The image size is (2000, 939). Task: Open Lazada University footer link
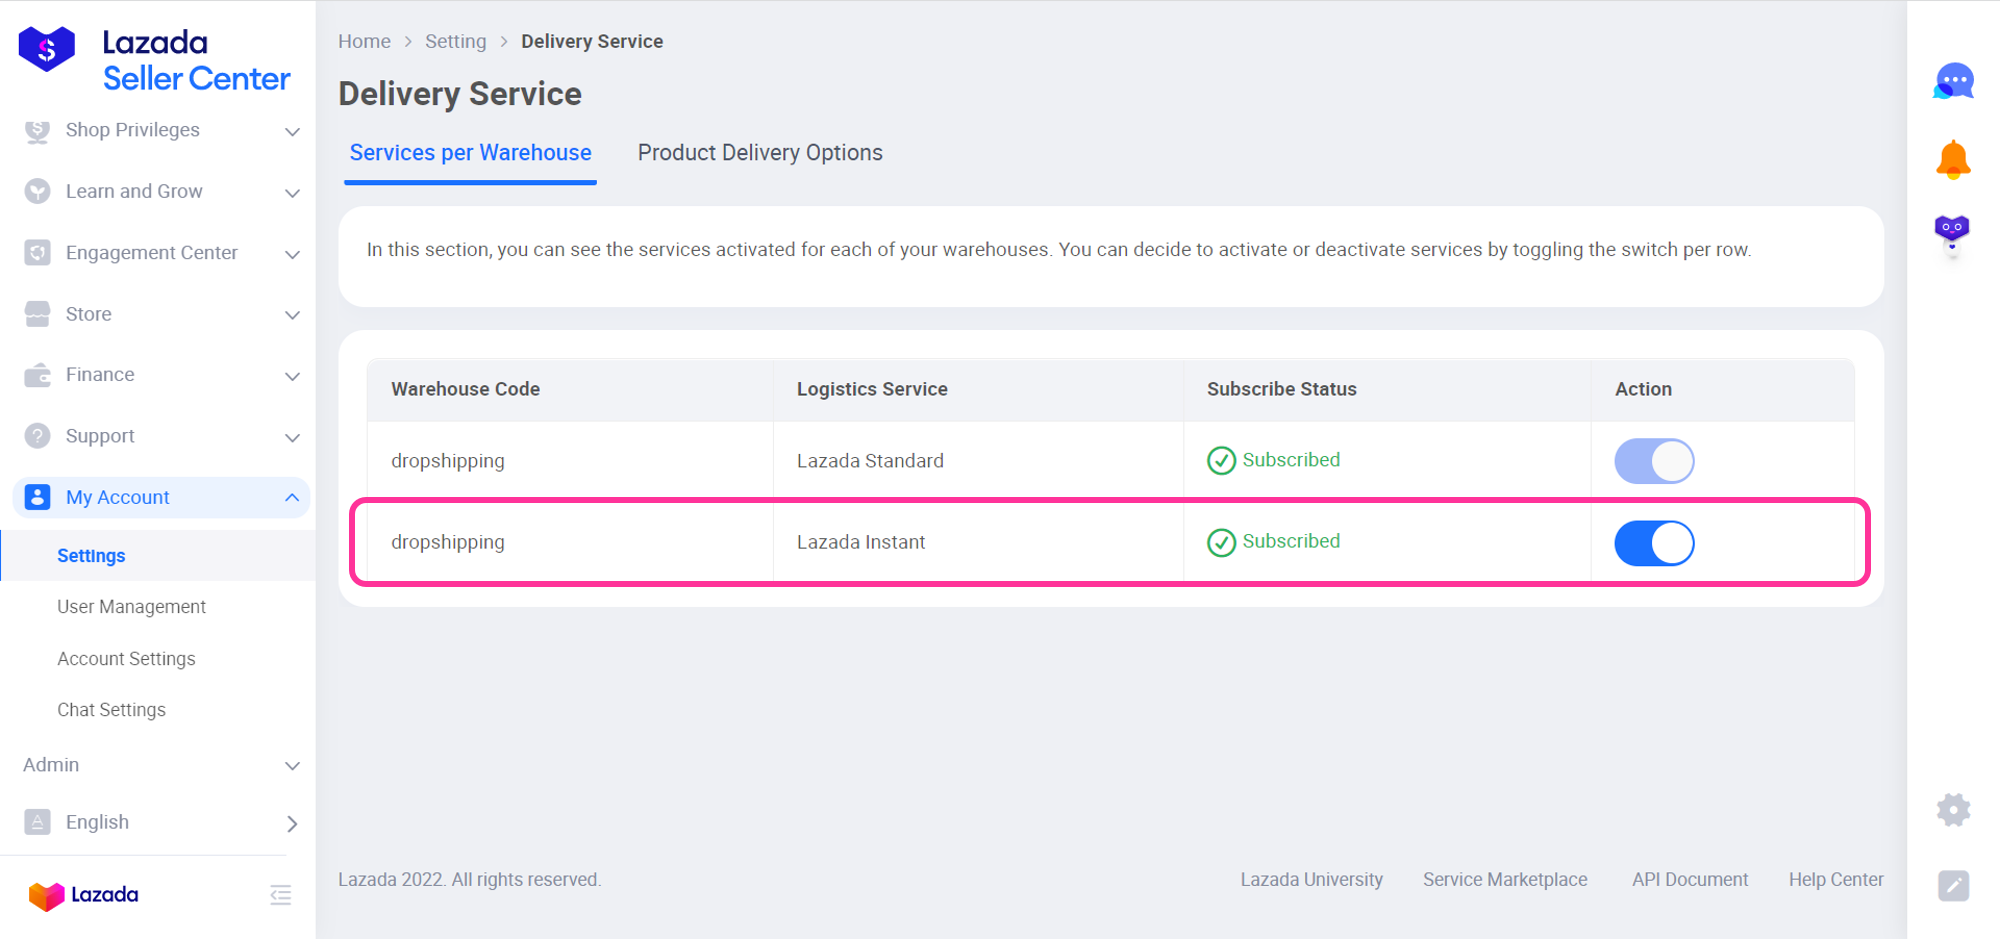coord(1311,879)
